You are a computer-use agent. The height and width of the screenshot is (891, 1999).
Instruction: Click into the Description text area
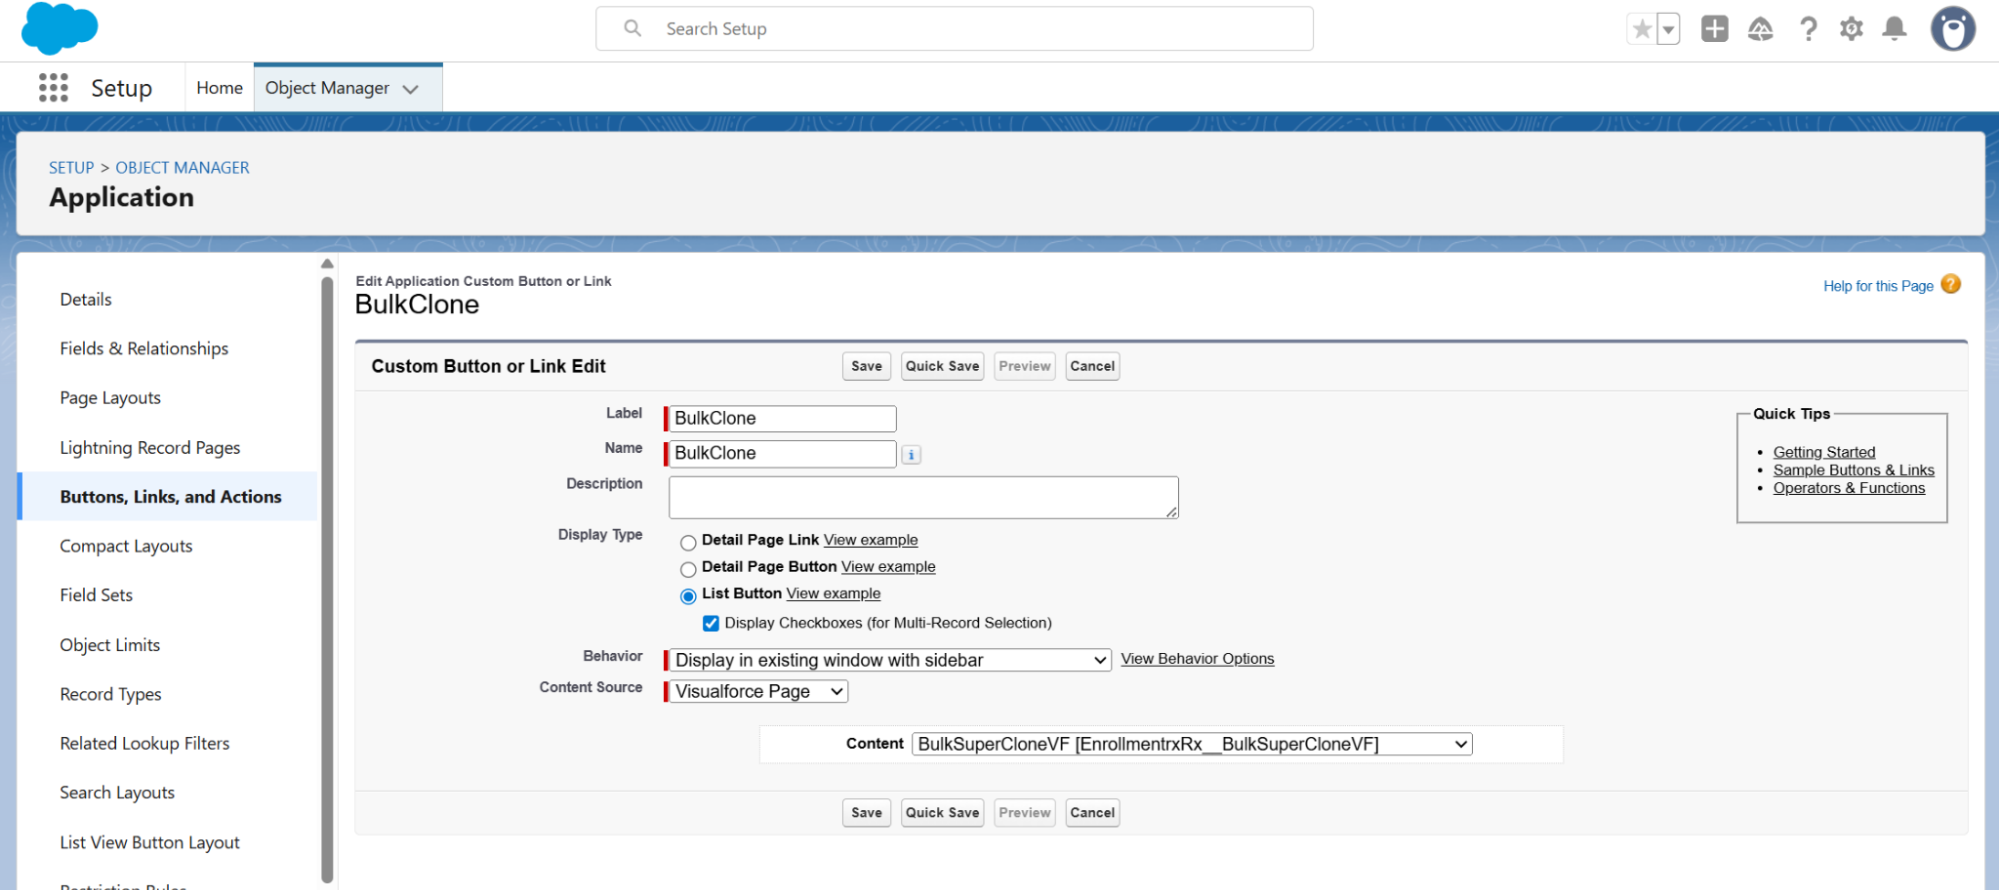(923, 498)
